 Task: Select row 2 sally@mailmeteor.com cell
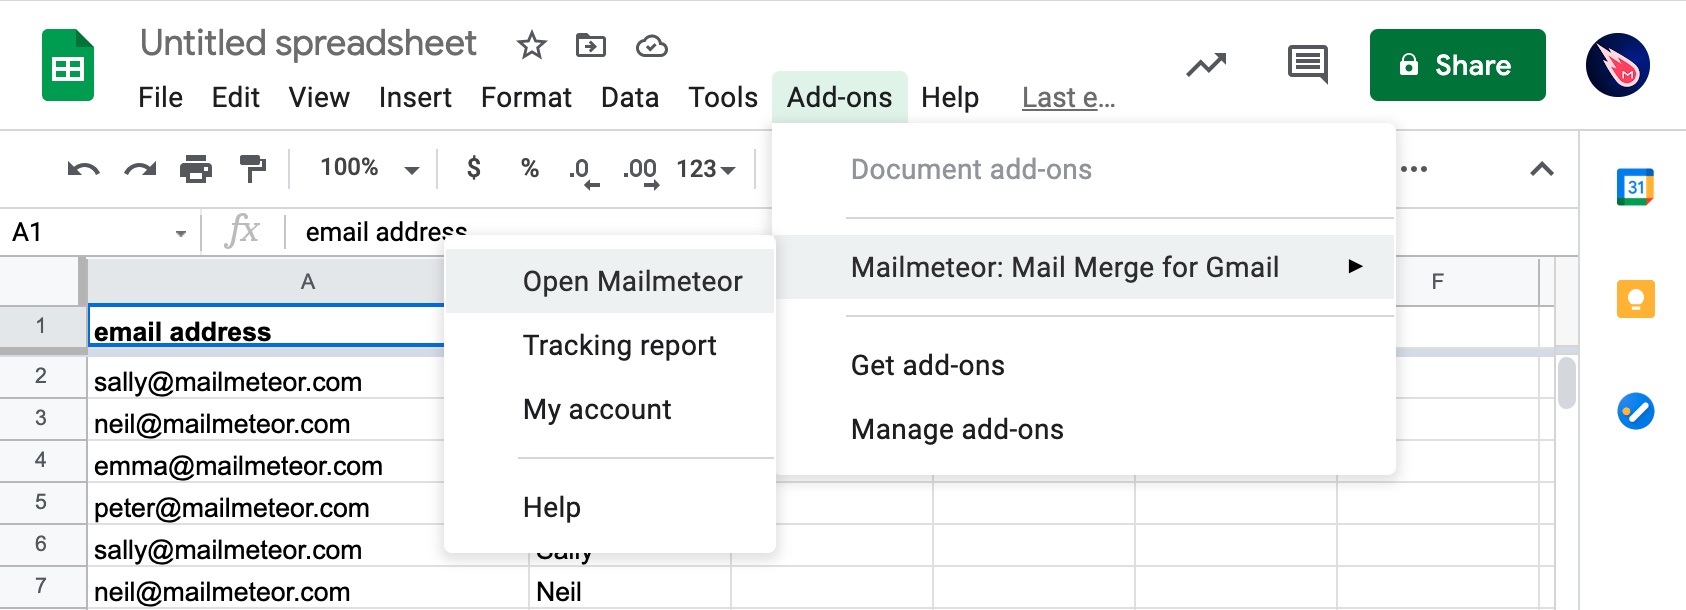(x=267, y=379)
